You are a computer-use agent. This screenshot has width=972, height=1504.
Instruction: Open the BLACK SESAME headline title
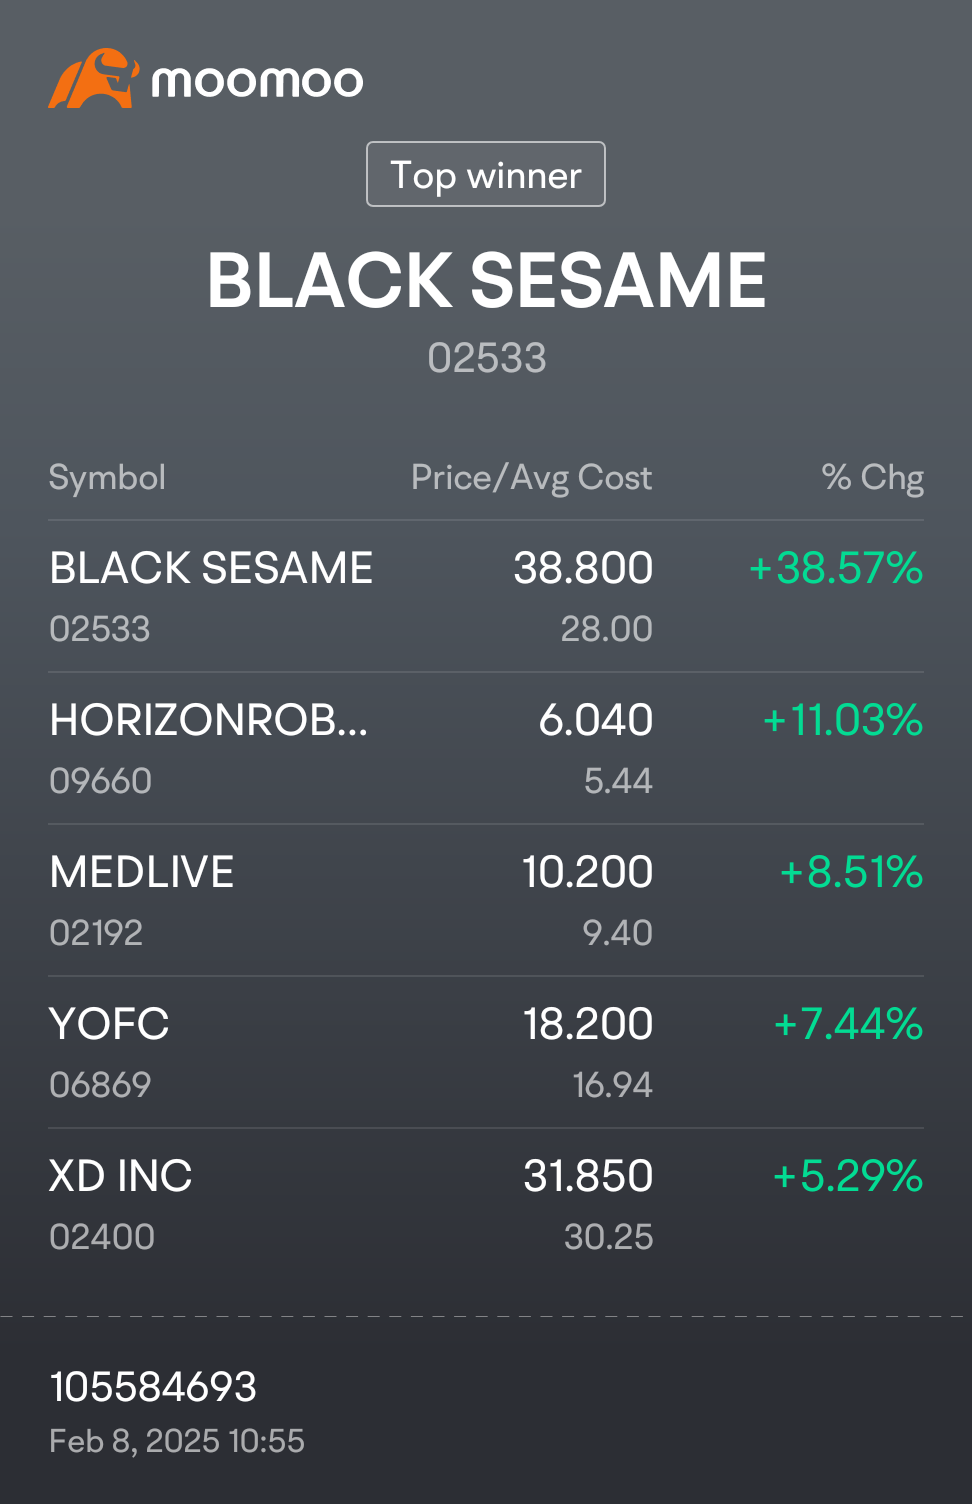(x=486, y=280)
